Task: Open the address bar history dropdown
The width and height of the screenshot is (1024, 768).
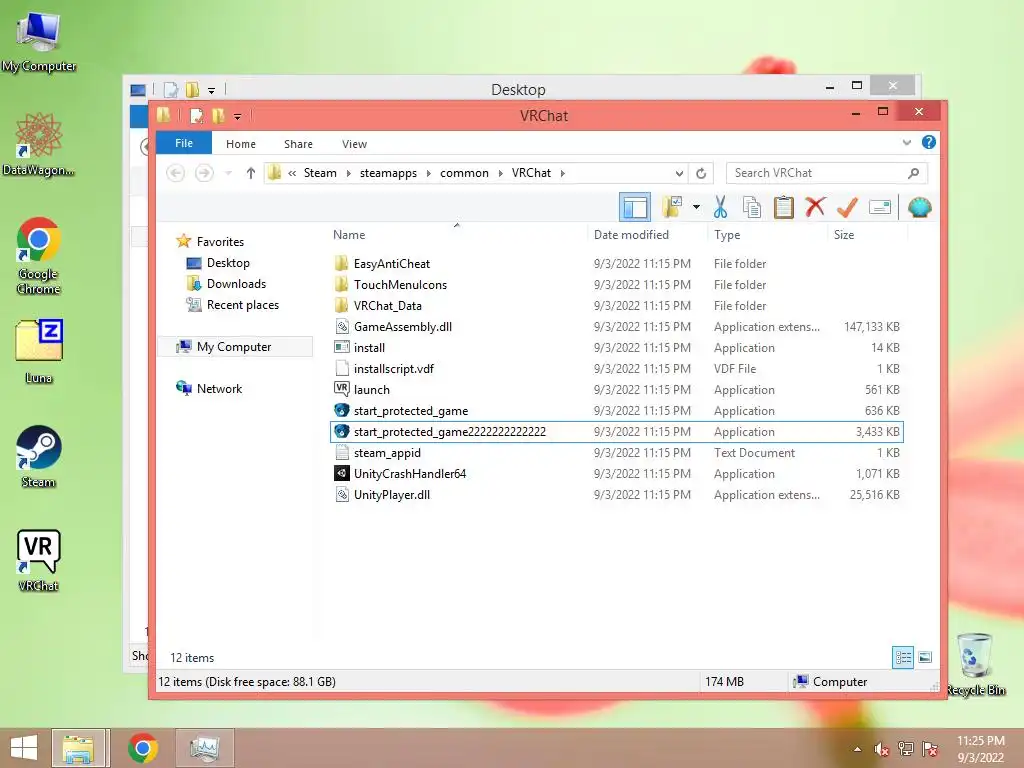Action: [679, 173]
